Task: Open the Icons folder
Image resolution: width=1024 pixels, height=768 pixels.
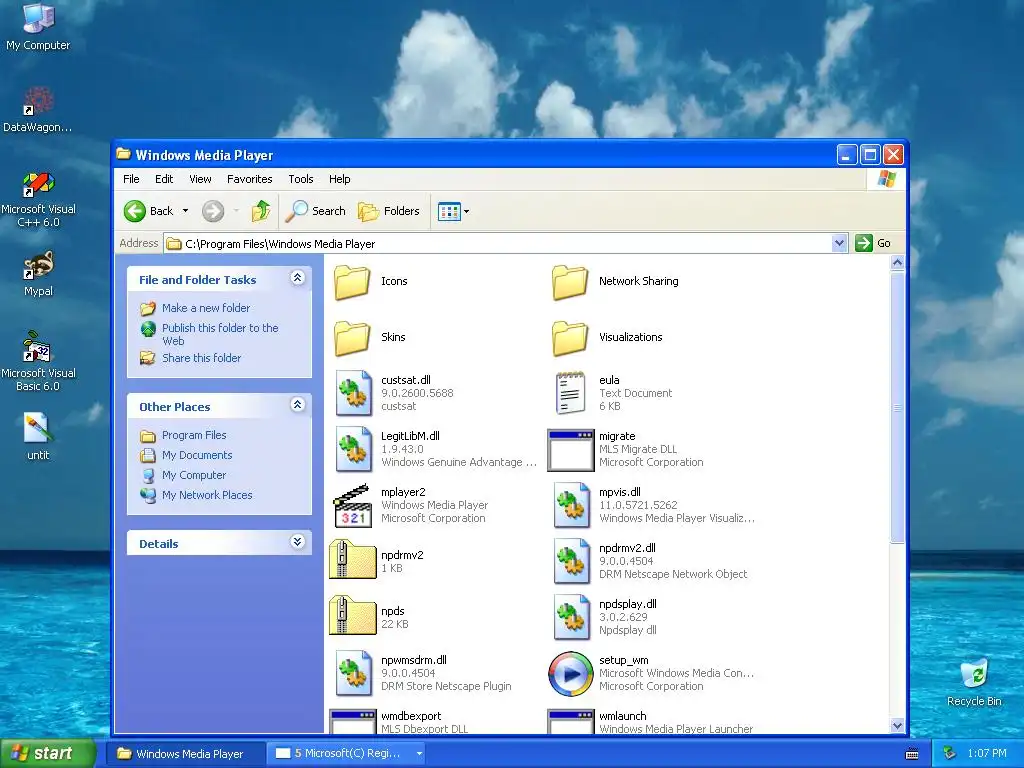Action: pos(353,281)
